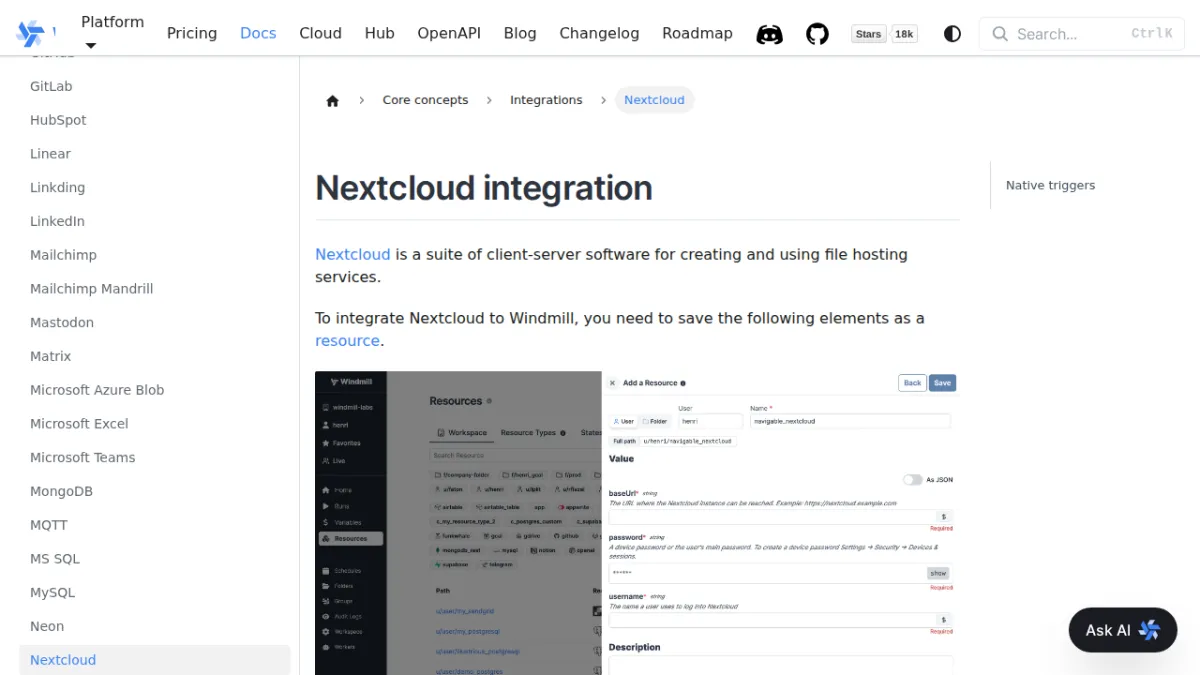Focus the Search input field
Screen dimensions: 1200x675
tap(1081, 34)
